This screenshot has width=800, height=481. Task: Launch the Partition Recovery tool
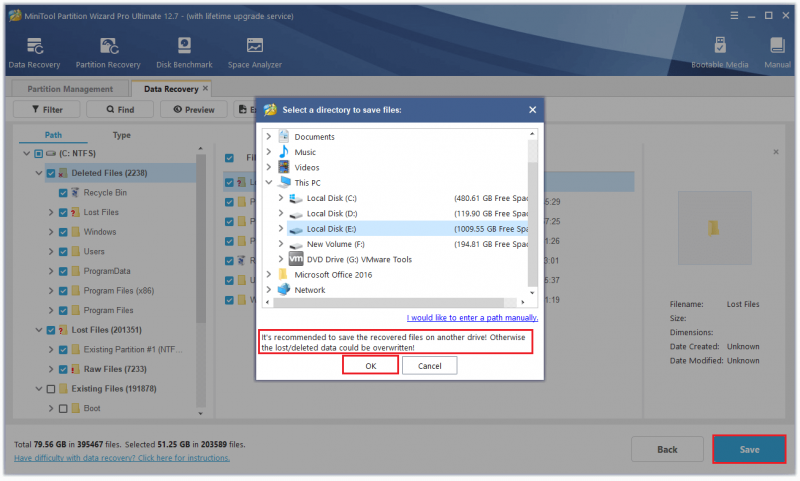click(108, 46)
